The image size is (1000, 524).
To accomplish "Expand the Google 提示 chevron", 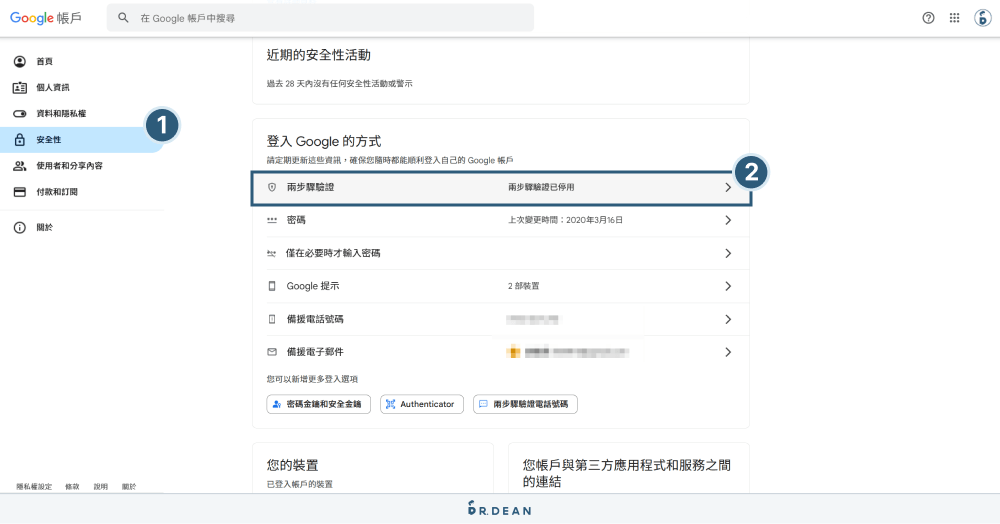I will click(728, 286).
